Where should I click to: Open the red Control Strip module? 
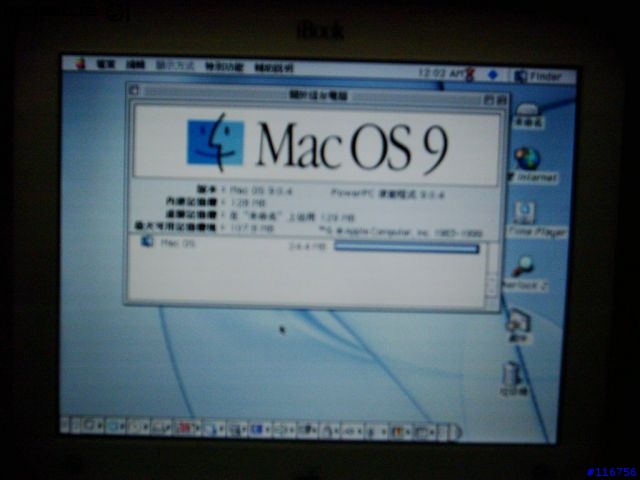click(x=186, y=428)
